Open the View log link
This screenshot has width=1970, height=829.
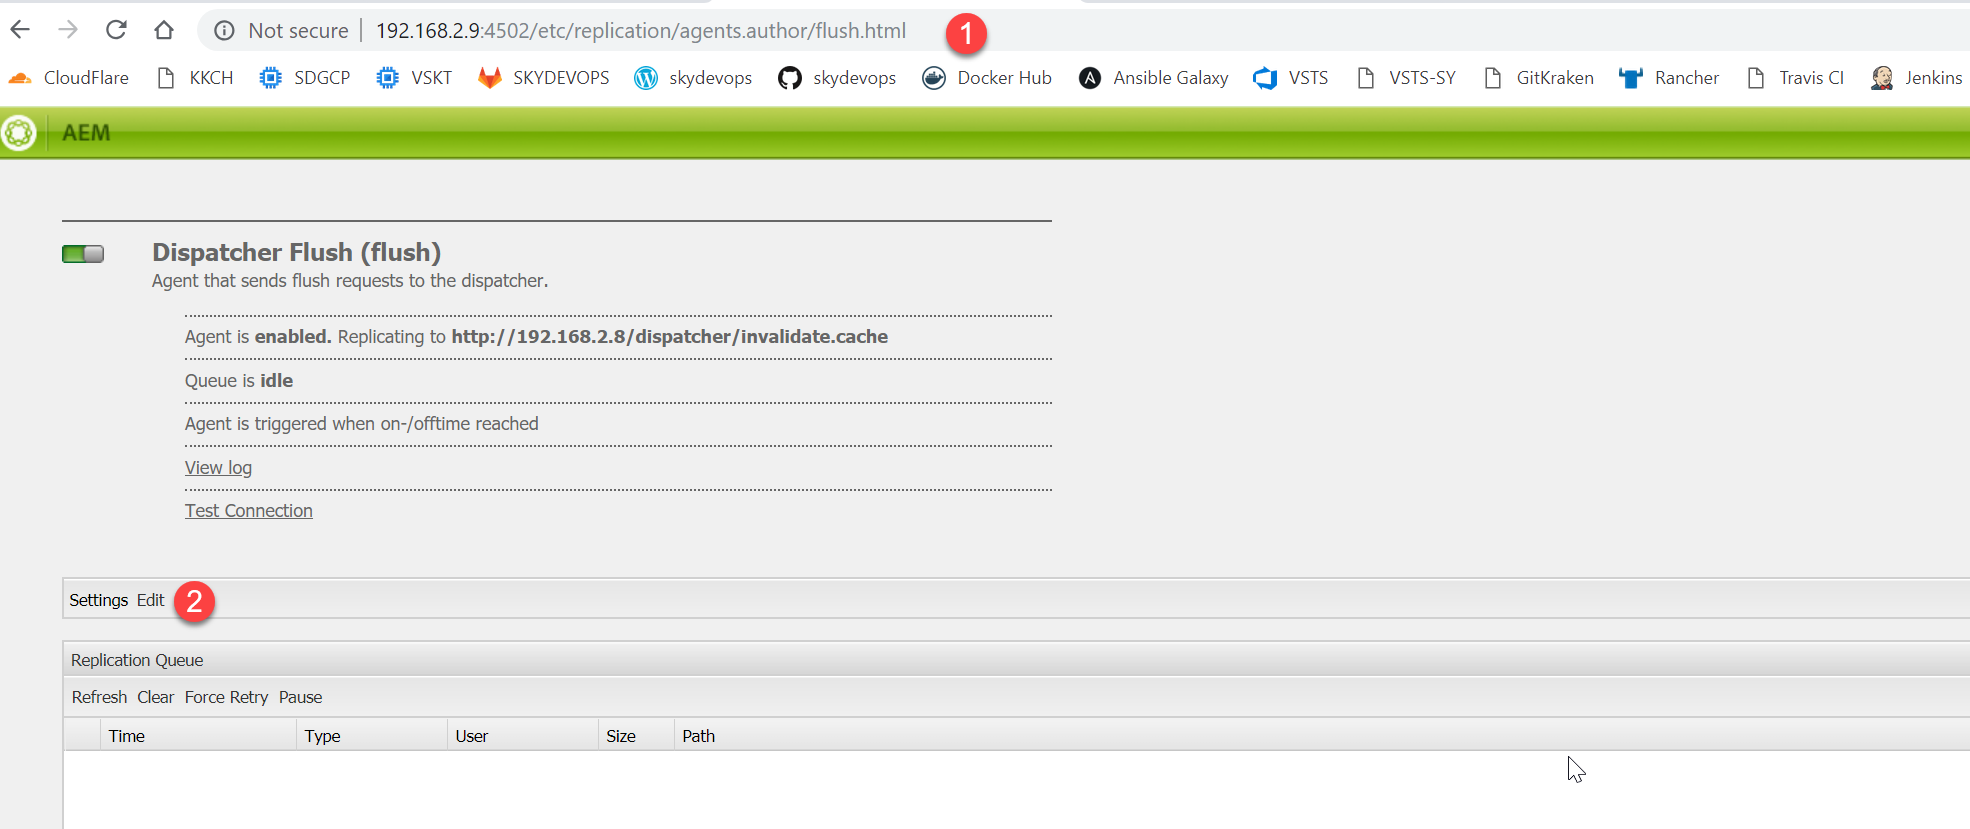pos(218,468)
